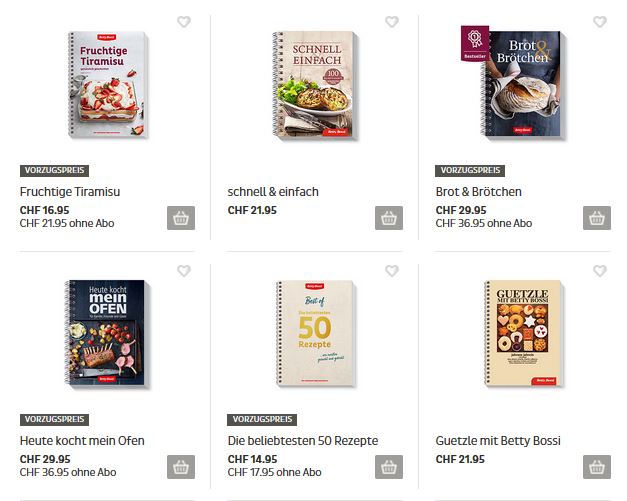The height and width of the screenshot is (501, 627).
Task: Add Guetzle mit Betty Bossi to basket
Action: [597, 467]
